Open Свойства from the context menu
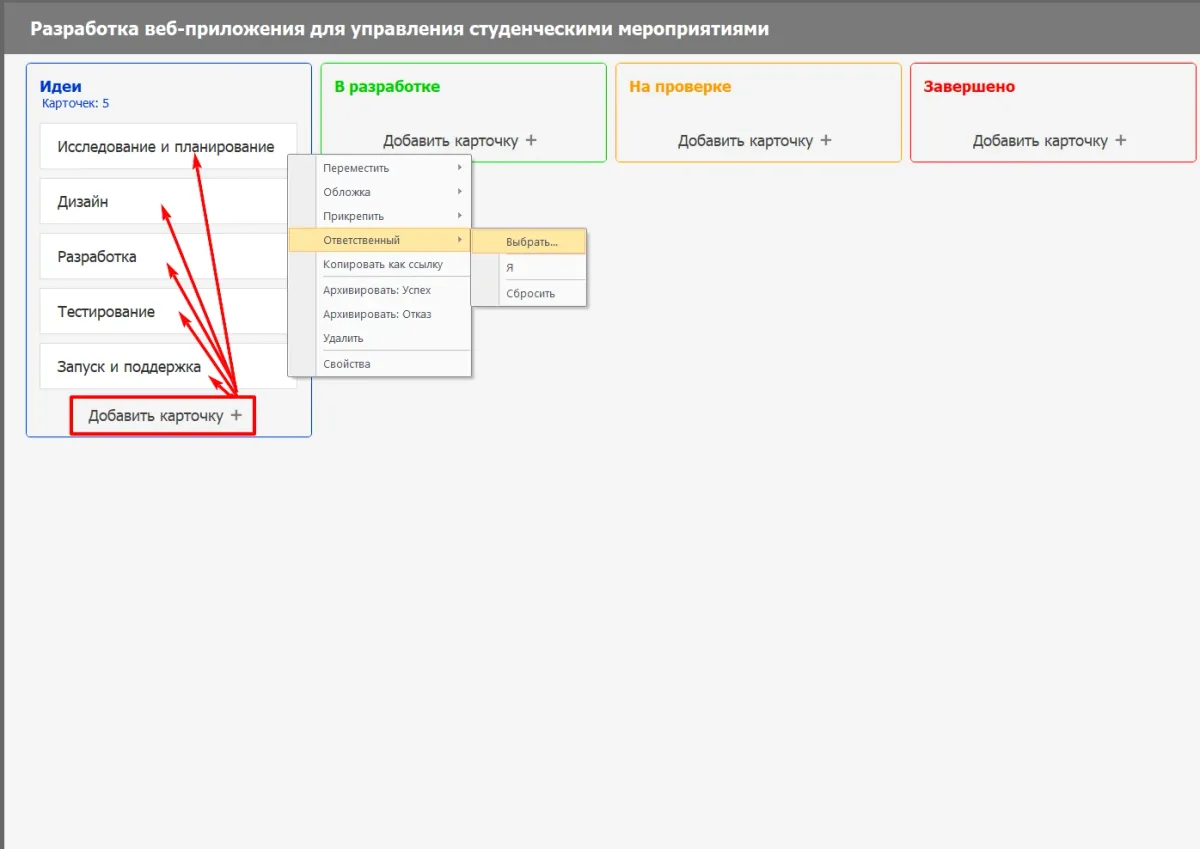The width and height of the screenshot is (1200, 849). pyautogui.click(x=347, y=364)
